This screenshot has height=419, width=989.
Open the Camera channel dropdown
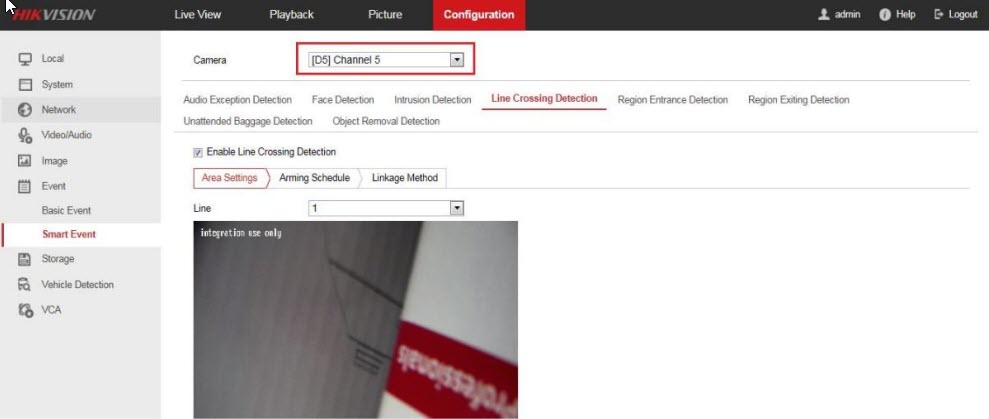pos(457,60)
